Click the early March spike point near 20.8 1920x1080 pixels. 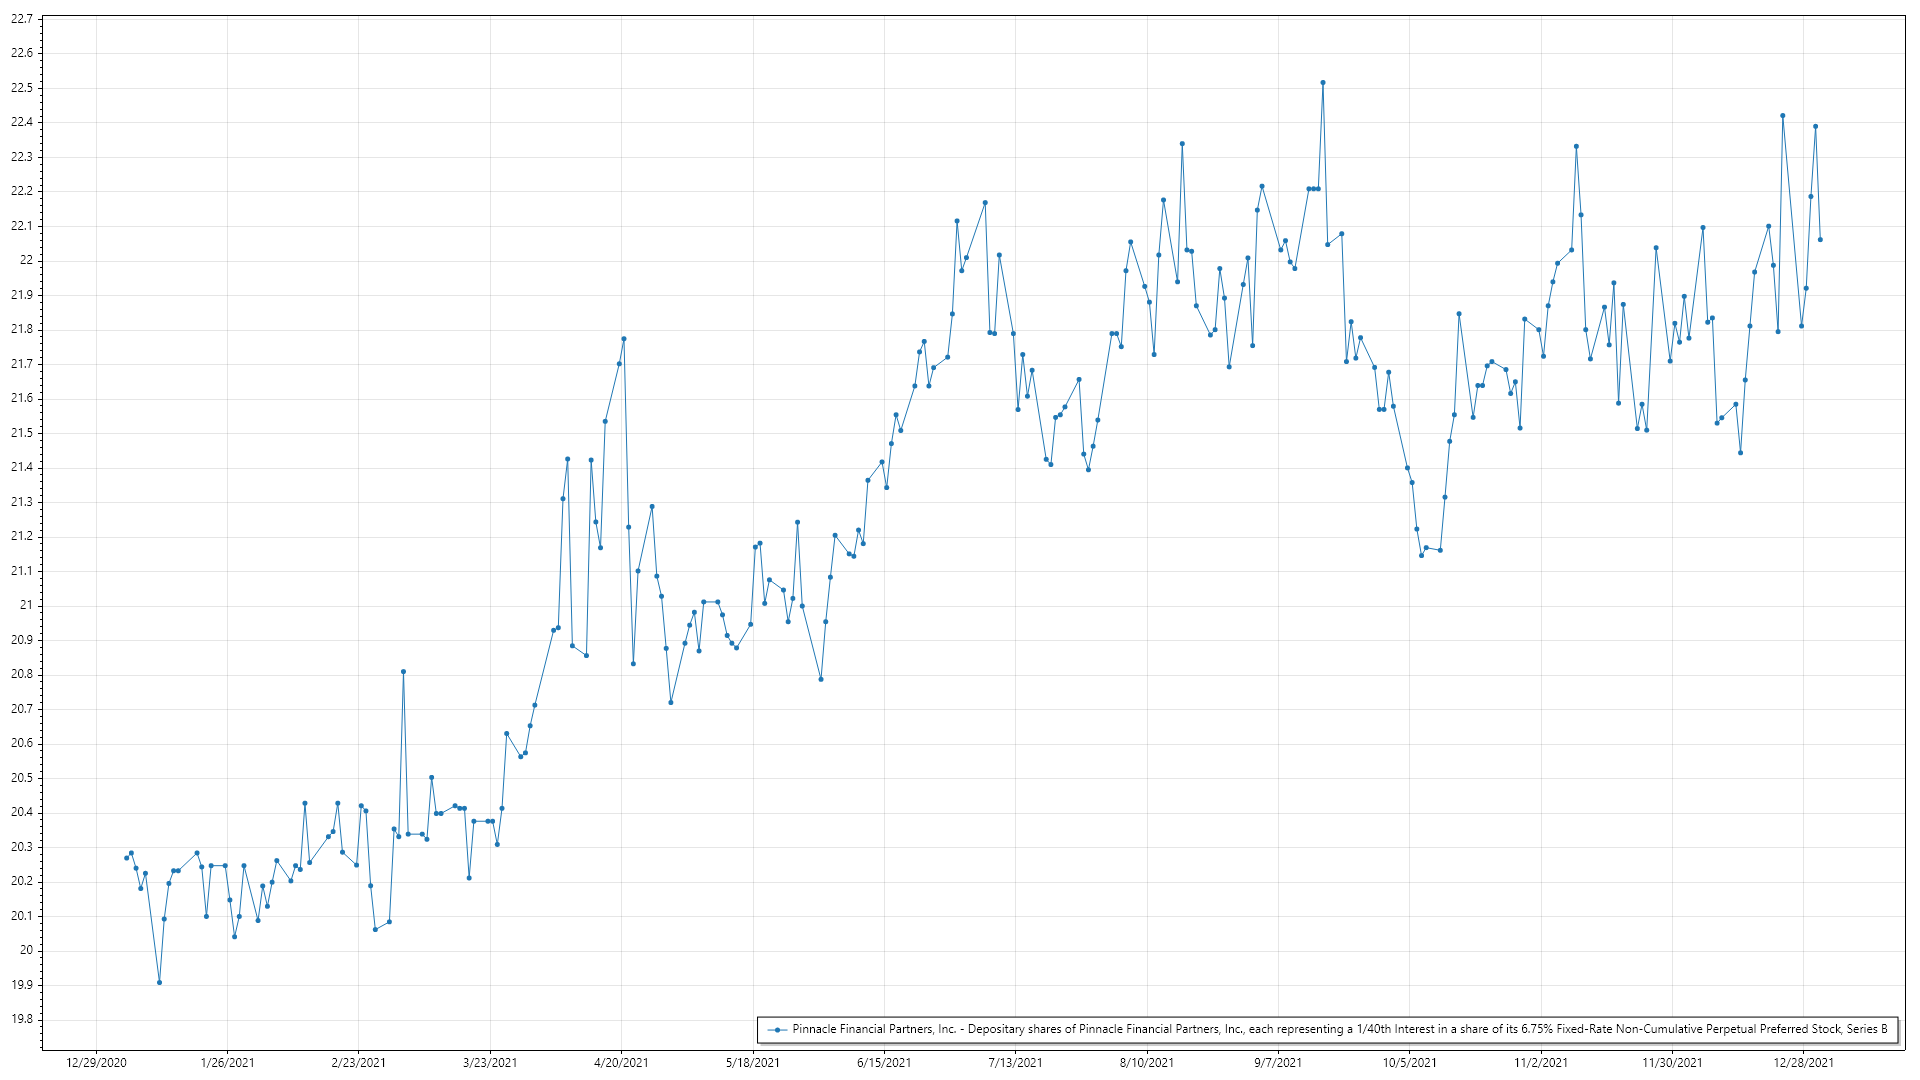point(403,672)
